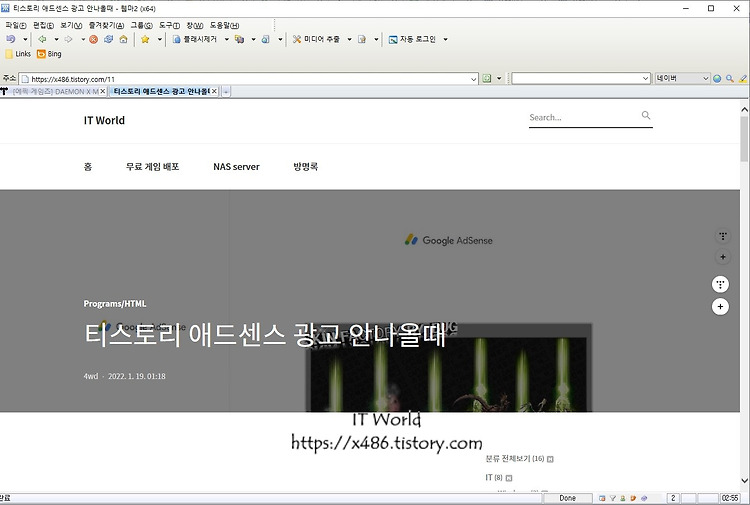Open the 창 menu
750x505 pixels.
point(195,25)
